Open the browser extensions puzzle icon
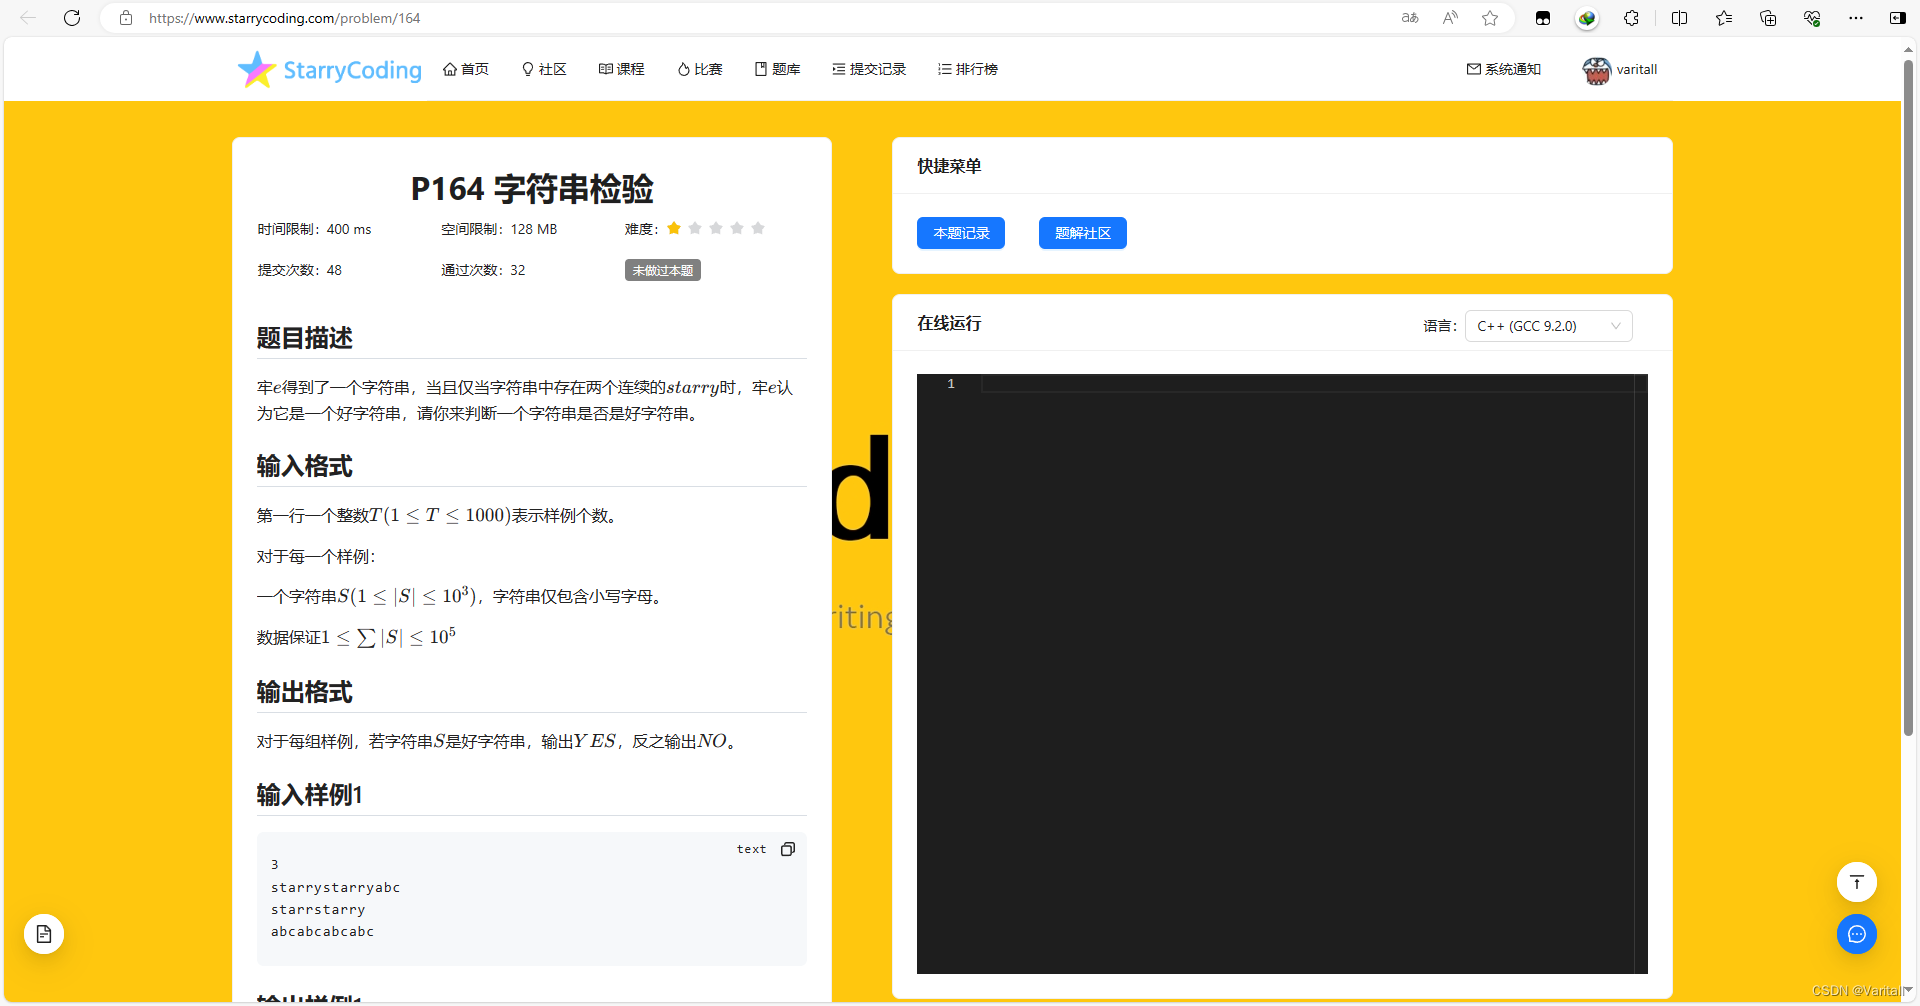1920x1006 pixels. (x=1631, y=18)
